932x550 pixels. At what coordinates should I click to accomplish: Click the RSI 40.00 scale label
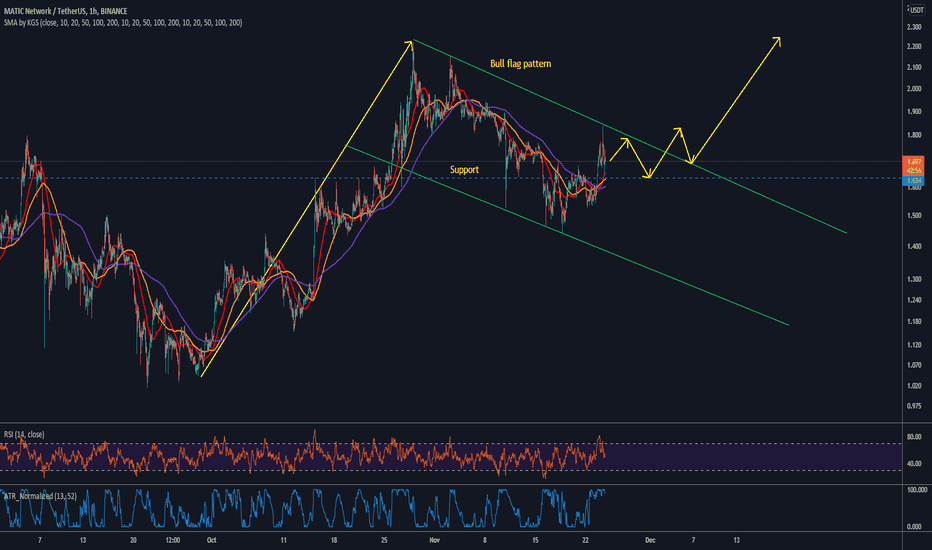(914, 463)
